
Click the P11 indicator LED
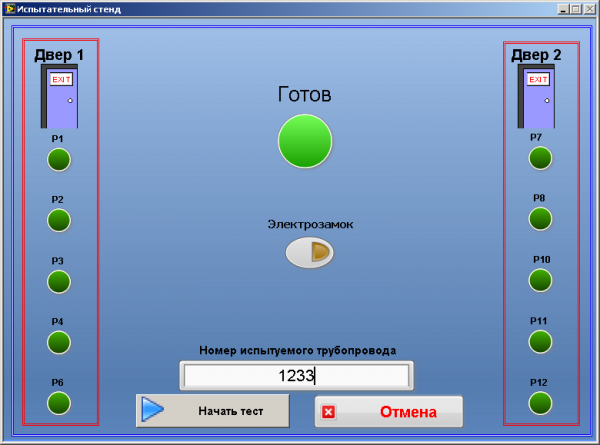[540, 341]
